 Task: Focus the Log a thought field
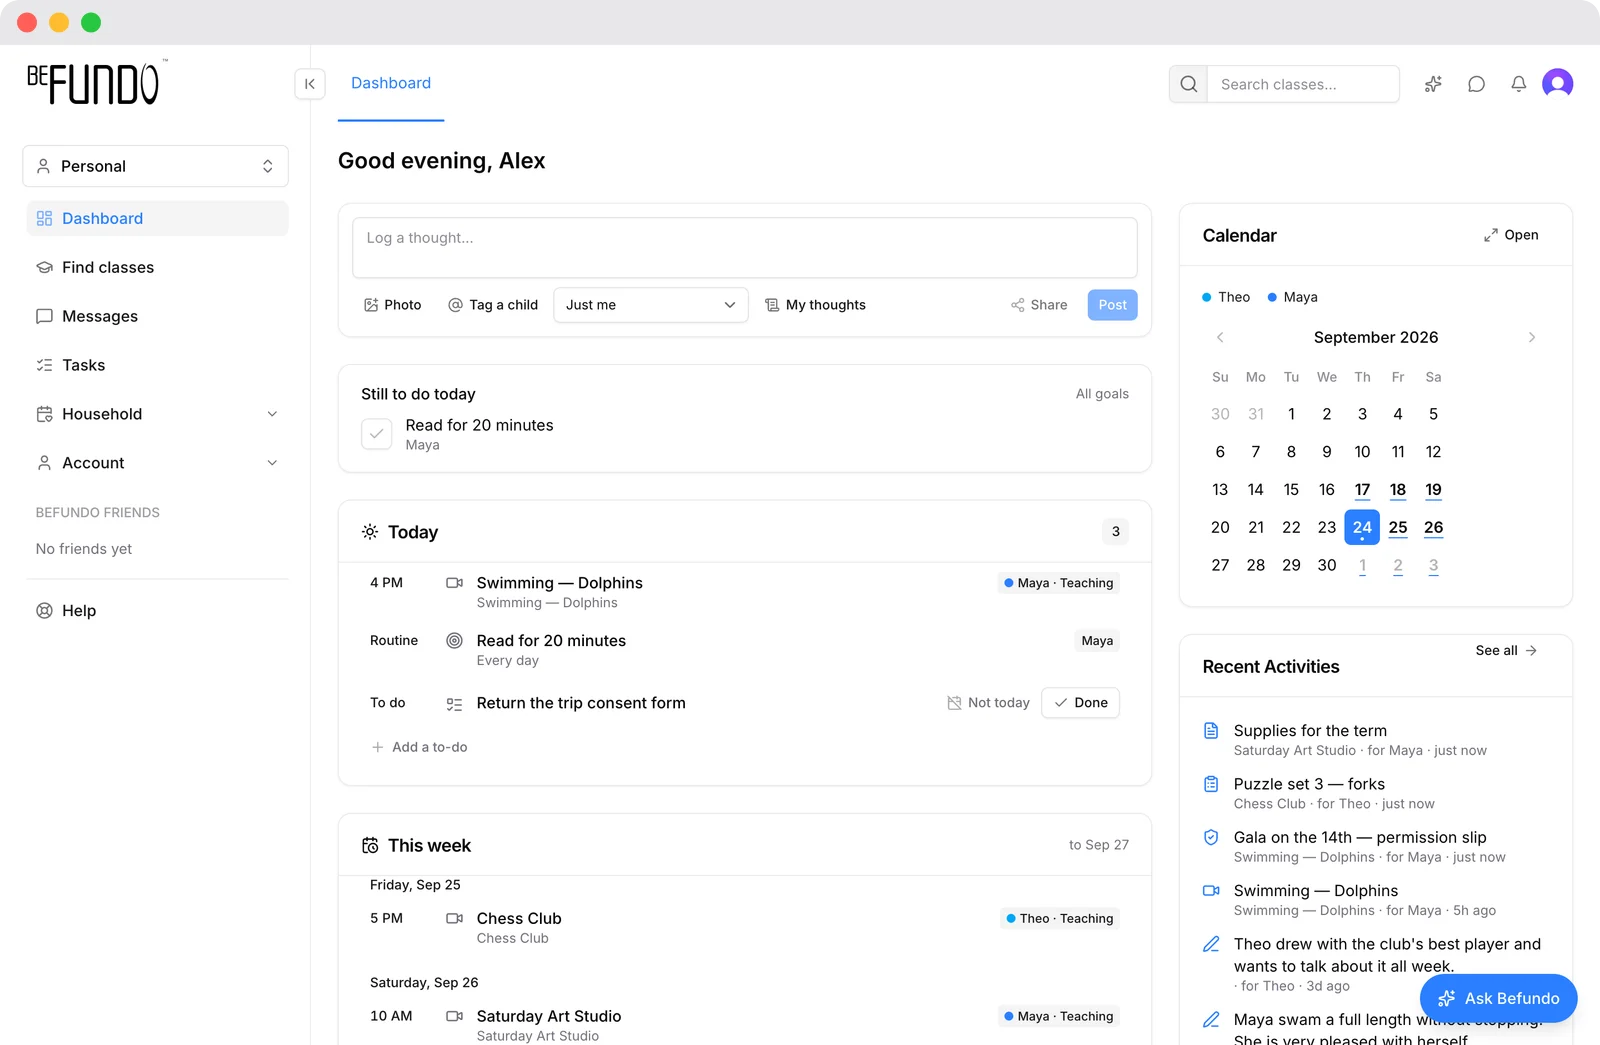[x=745, y=248]
